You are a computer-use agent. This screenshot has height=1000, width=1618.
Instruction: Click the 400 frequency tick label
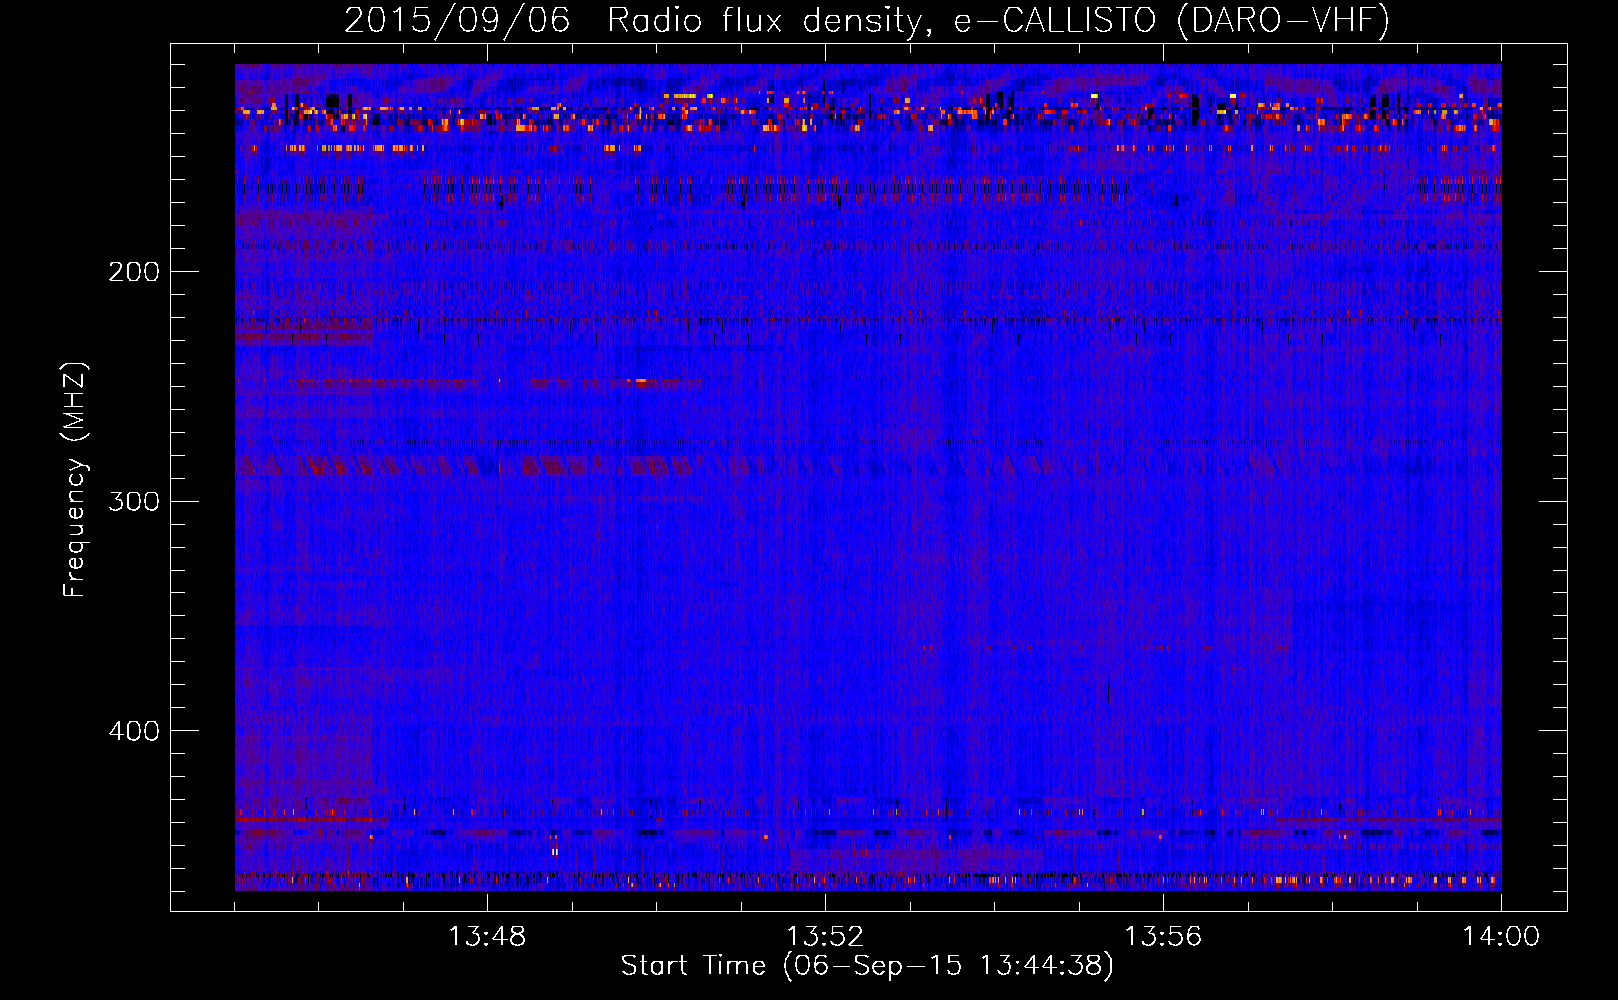coord(134,731)
